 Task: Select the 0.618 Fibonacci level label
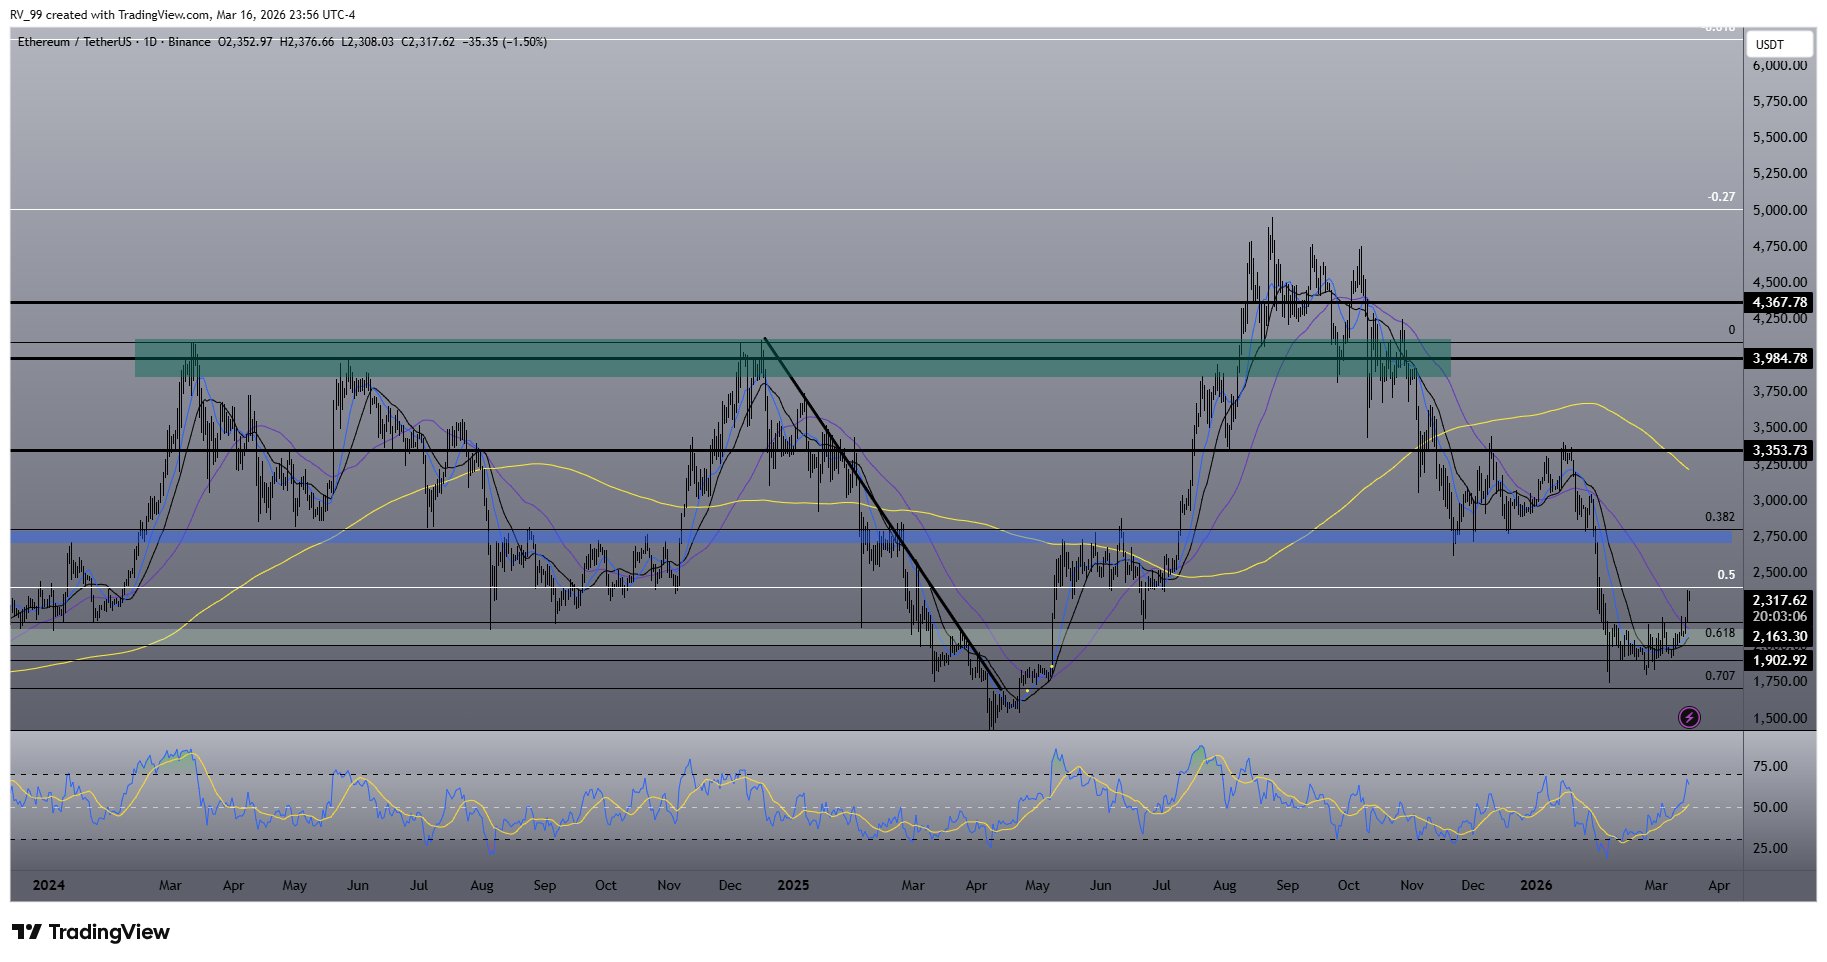point(1720,633)
